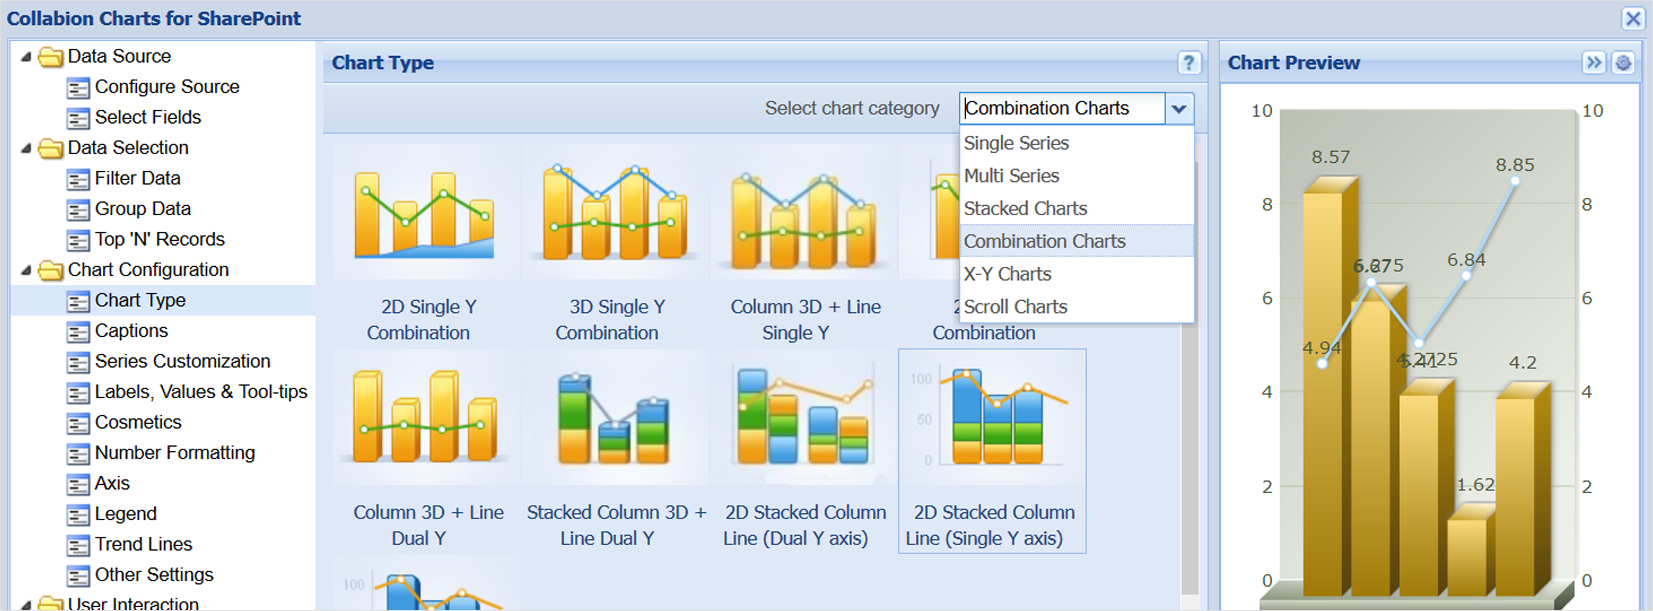Open the Legend settings page
This screenshot has width=1653, height=611.
click(x=126, y=514)
